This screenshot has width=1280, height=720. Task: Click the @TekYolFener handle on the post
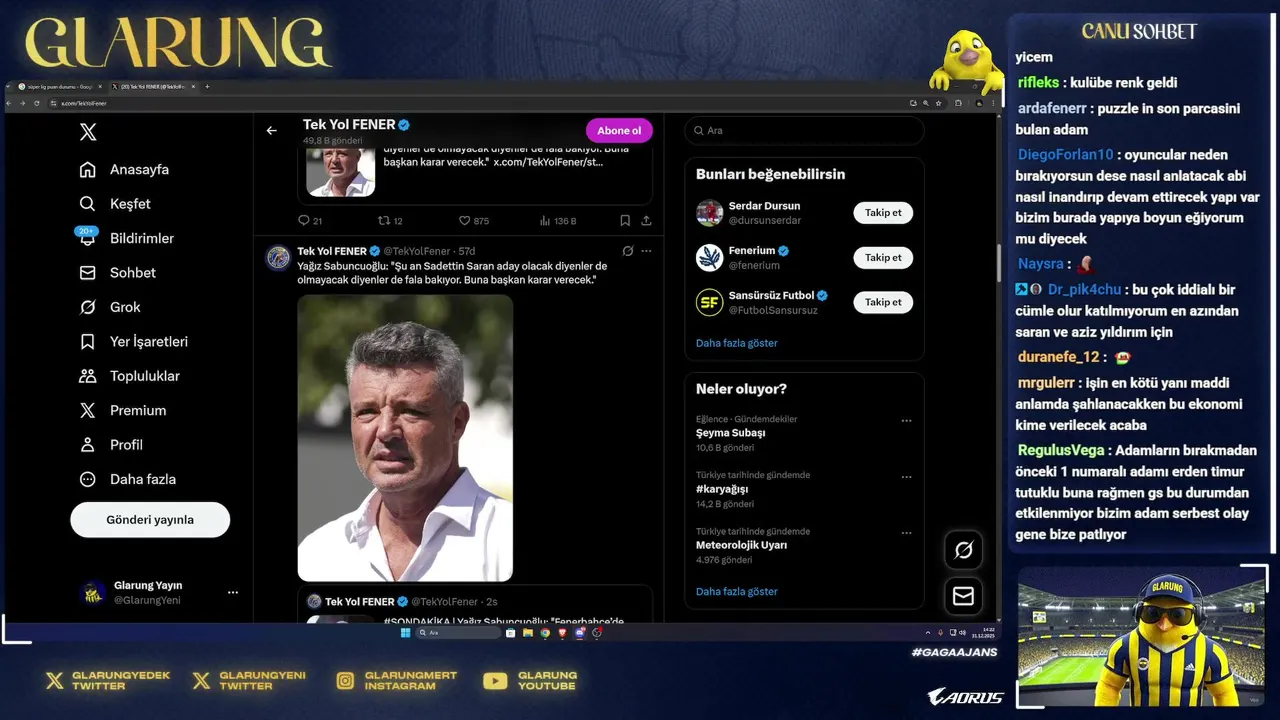(x=417, y=251)
